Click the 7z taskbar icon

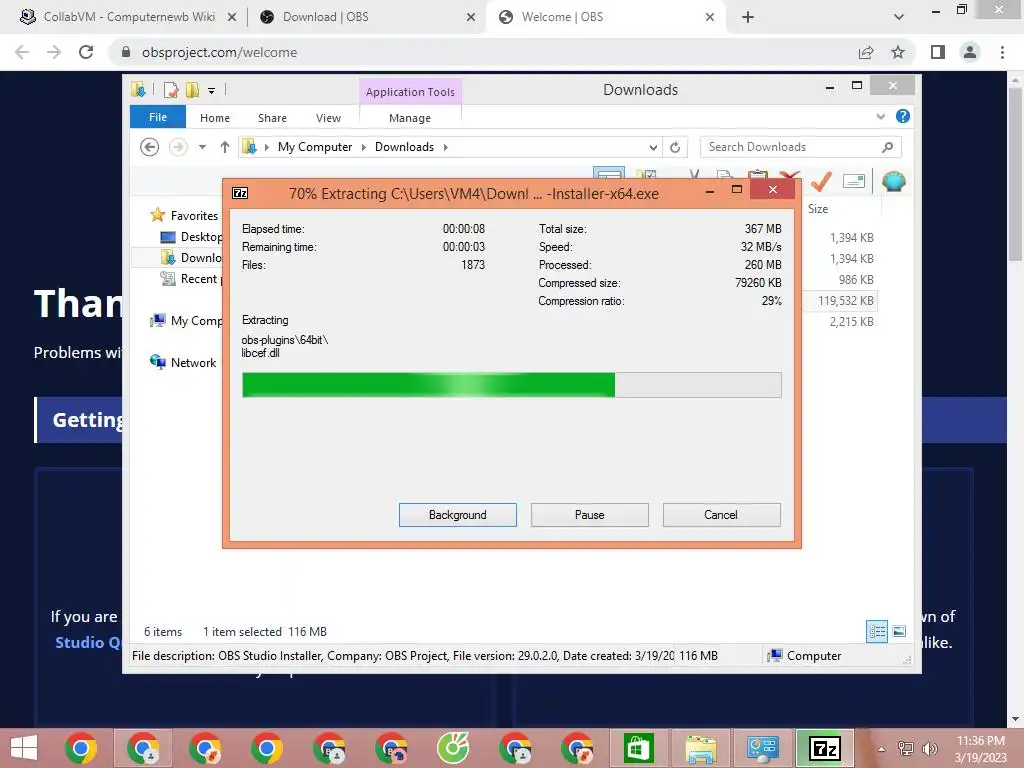coord(824,748)
